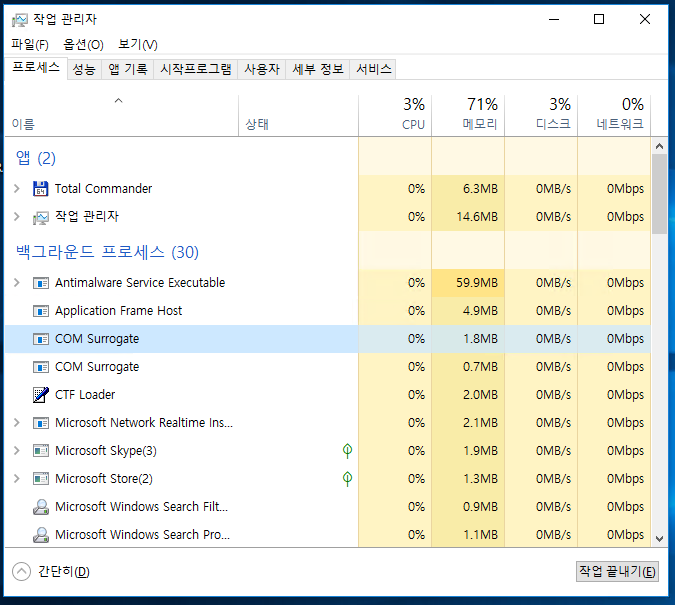Click the 백그라운드 프로세스 (30) heading

(x=107, y=252)
